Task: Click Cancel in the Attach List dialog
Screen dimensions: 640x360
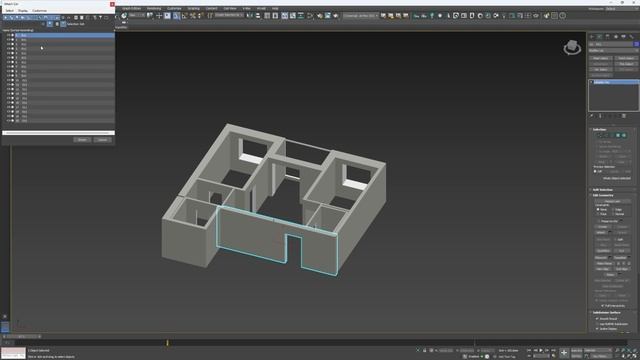Action: click(x=102, y=140)
